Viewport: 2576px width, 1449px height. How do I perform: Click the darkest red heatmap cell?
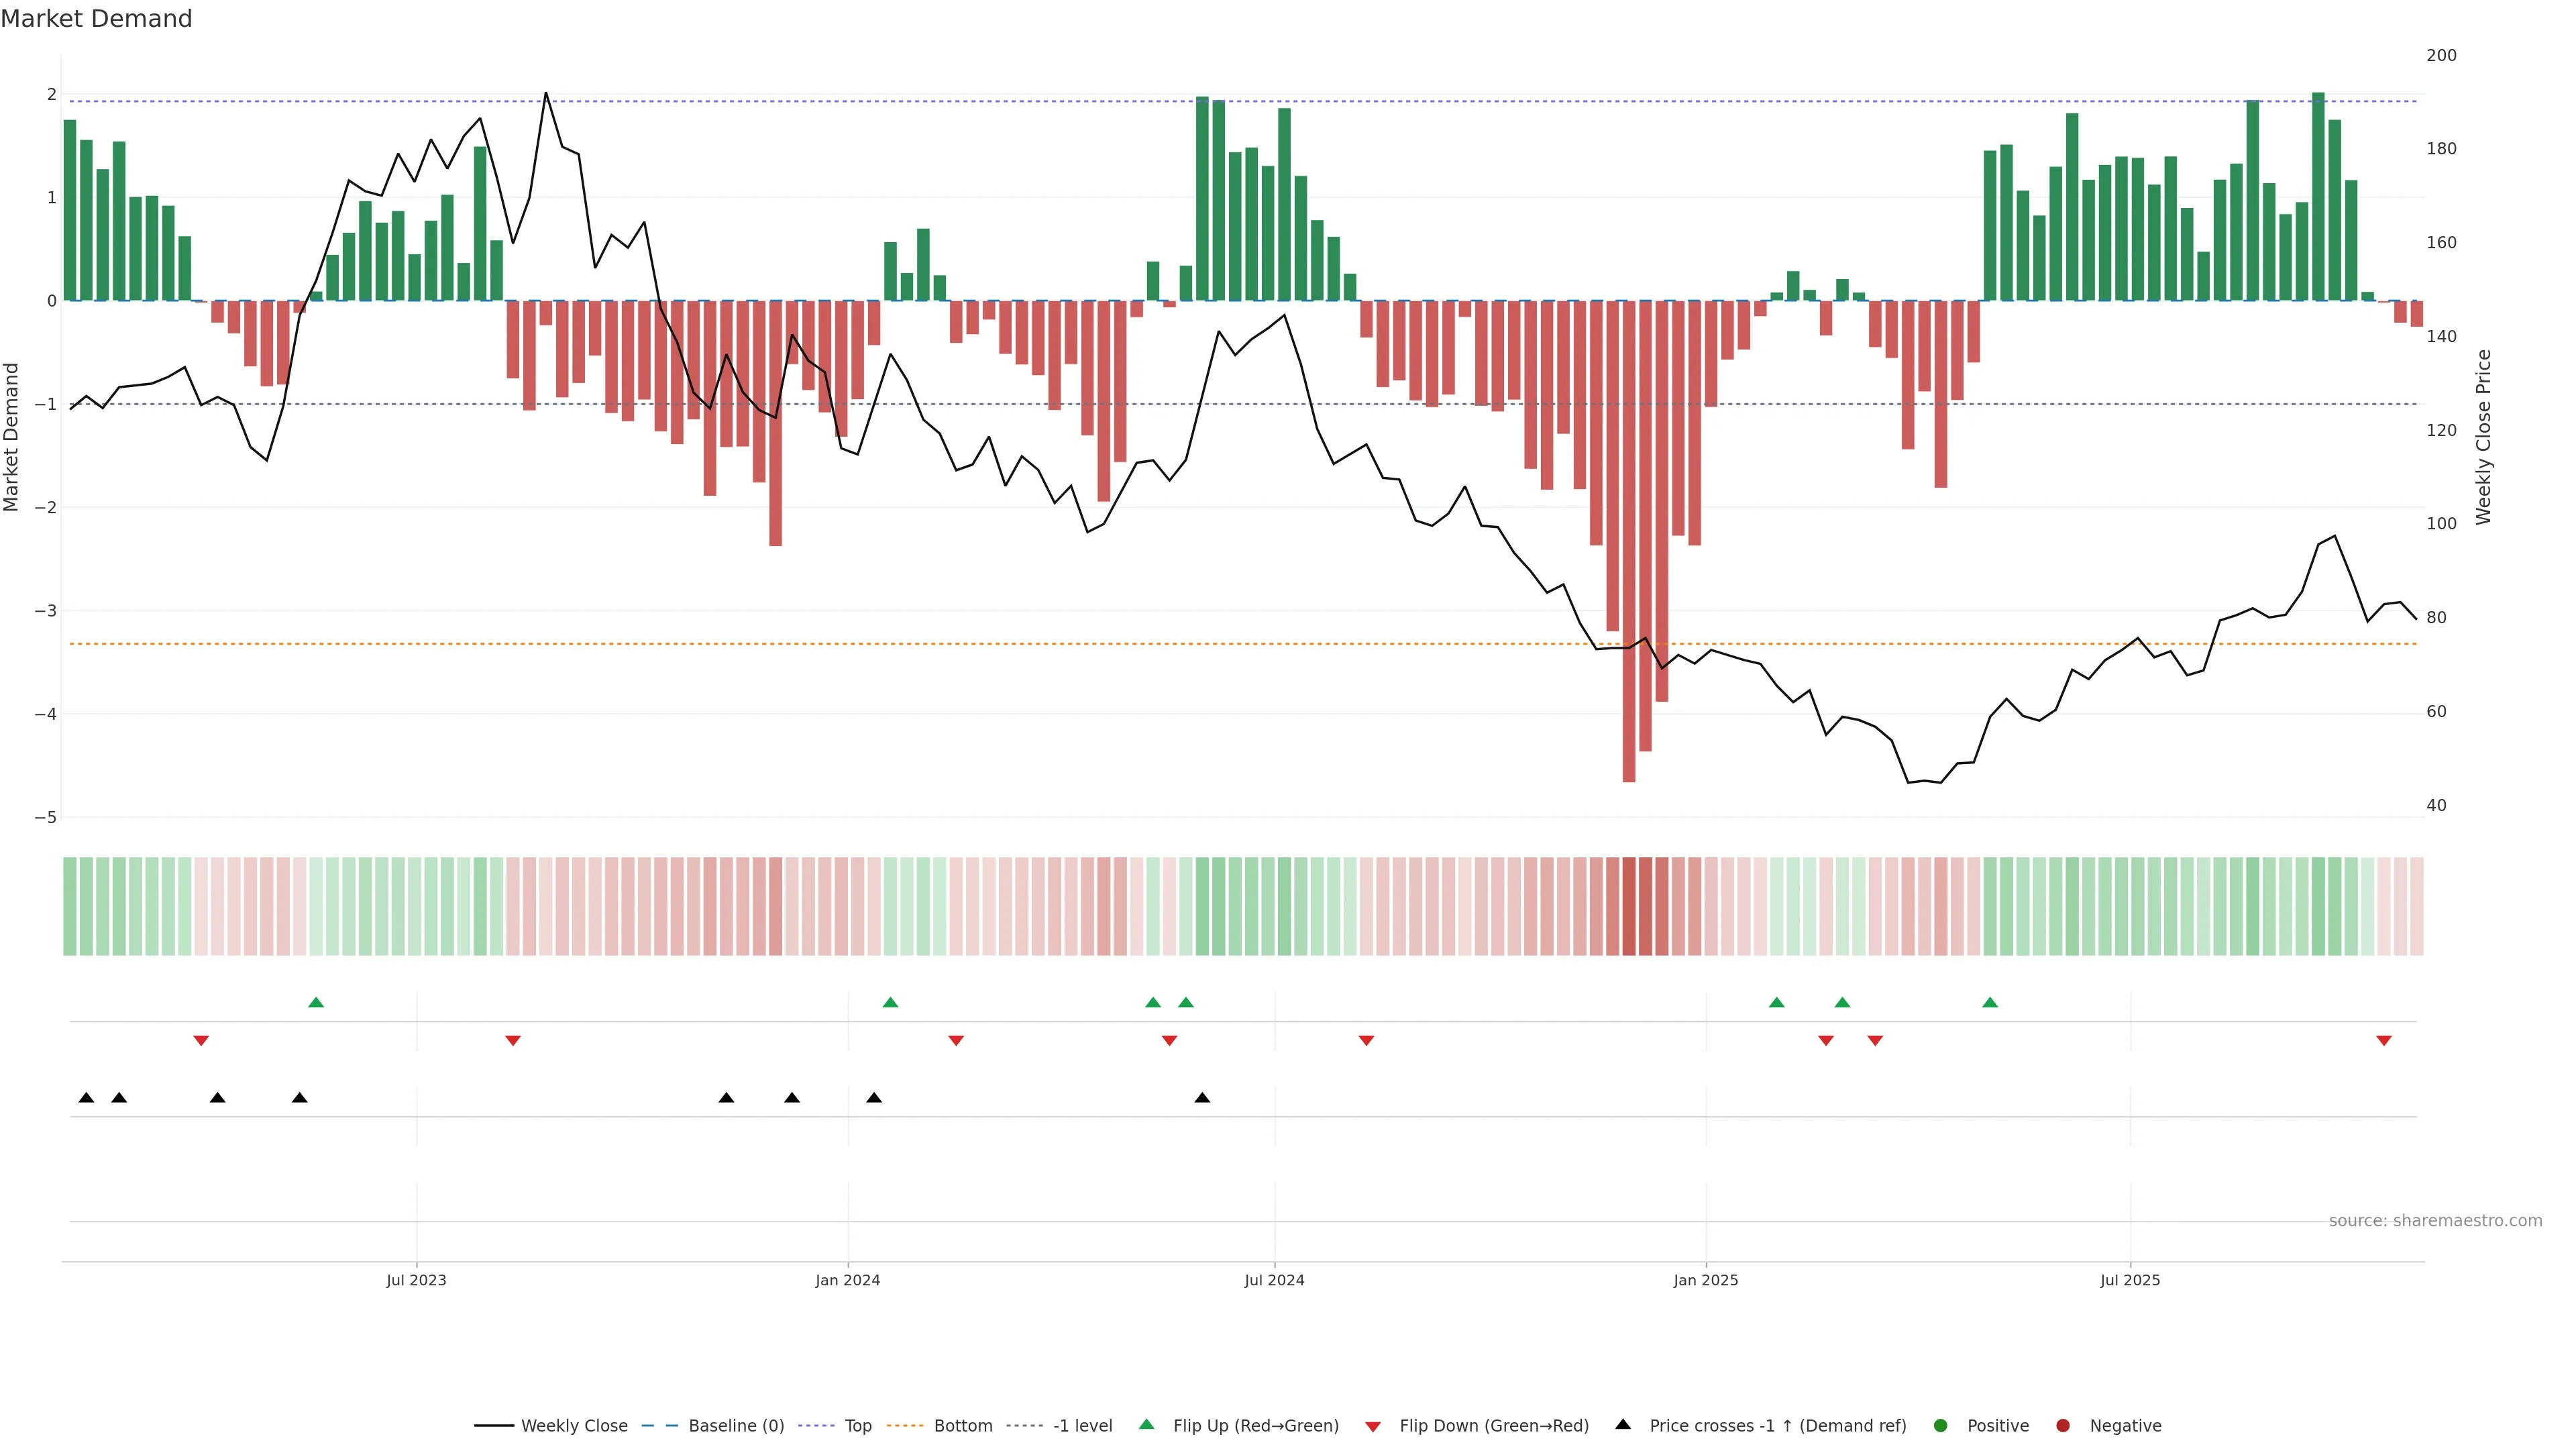[x=1629, y=906]
